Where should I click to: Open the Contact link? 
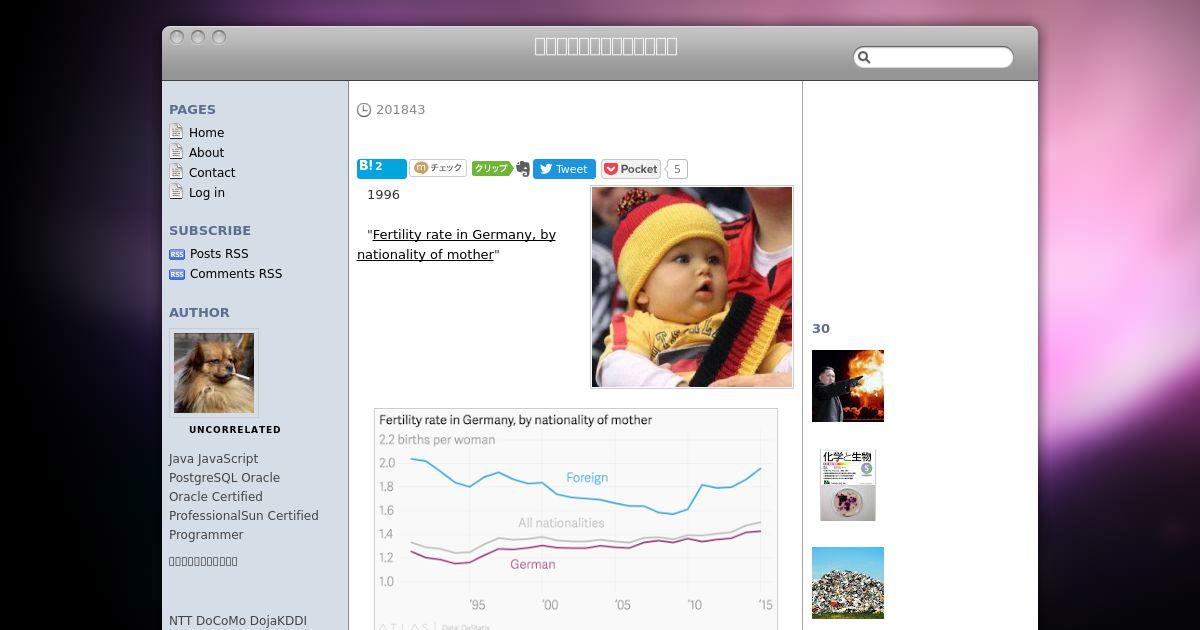(x=212, y=172)
